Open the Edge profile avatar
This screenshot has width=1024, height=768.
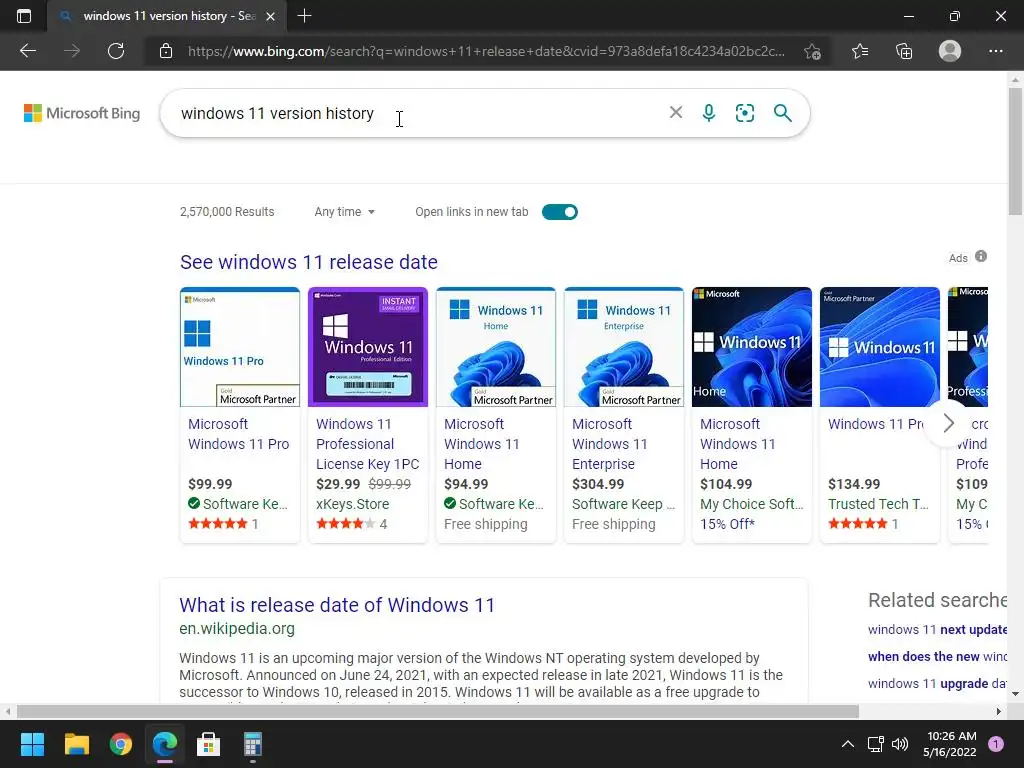coord(950,51)
